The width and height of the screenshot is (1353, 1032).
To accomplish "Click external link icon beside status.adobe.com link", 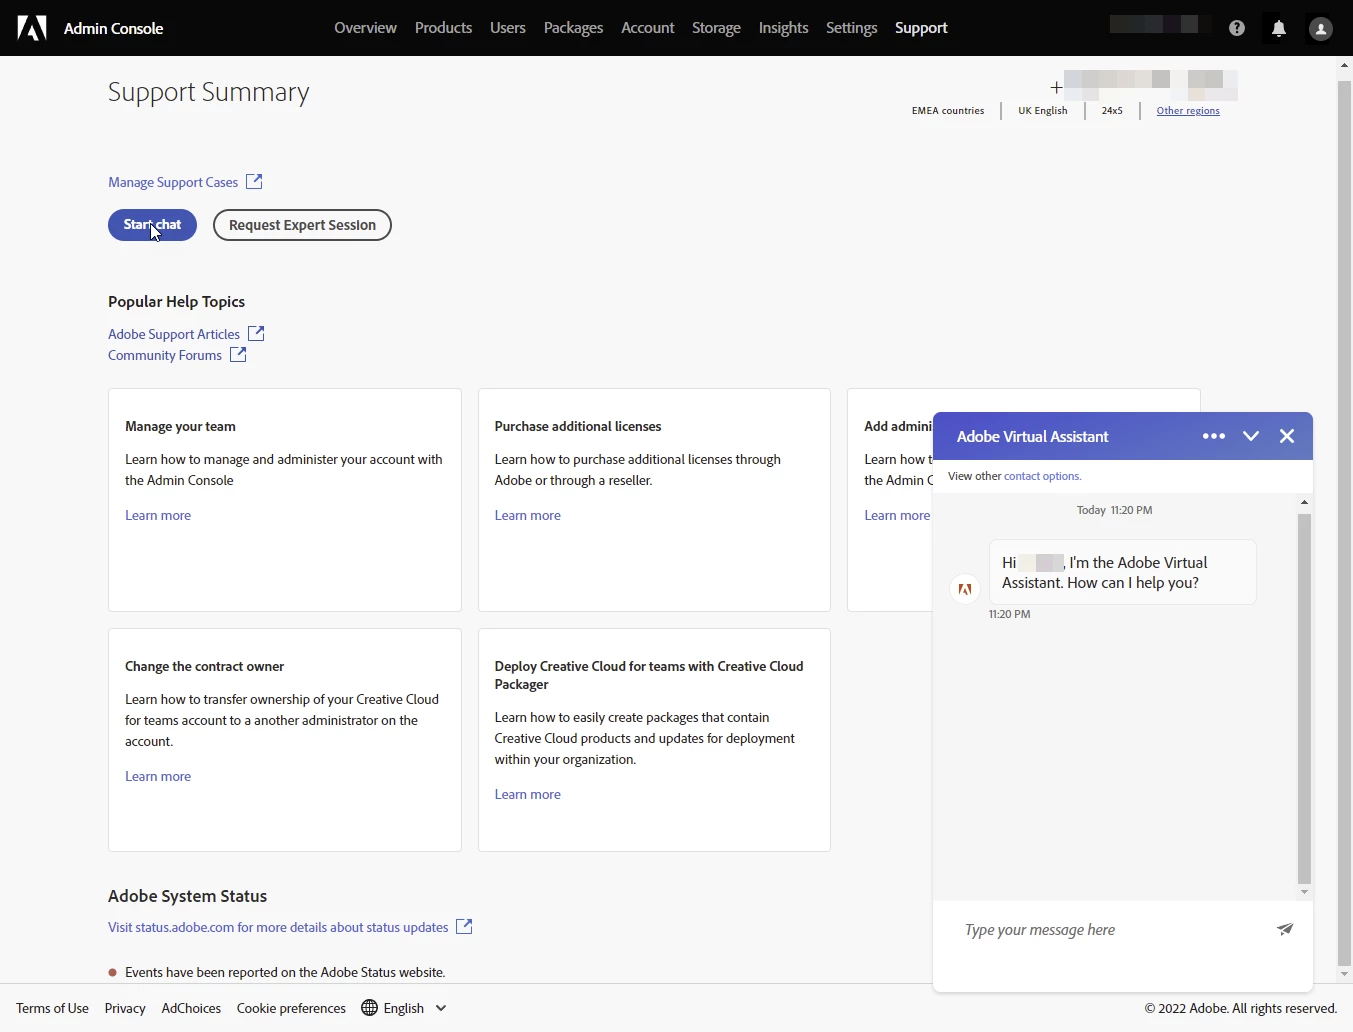I will point(464,926).
